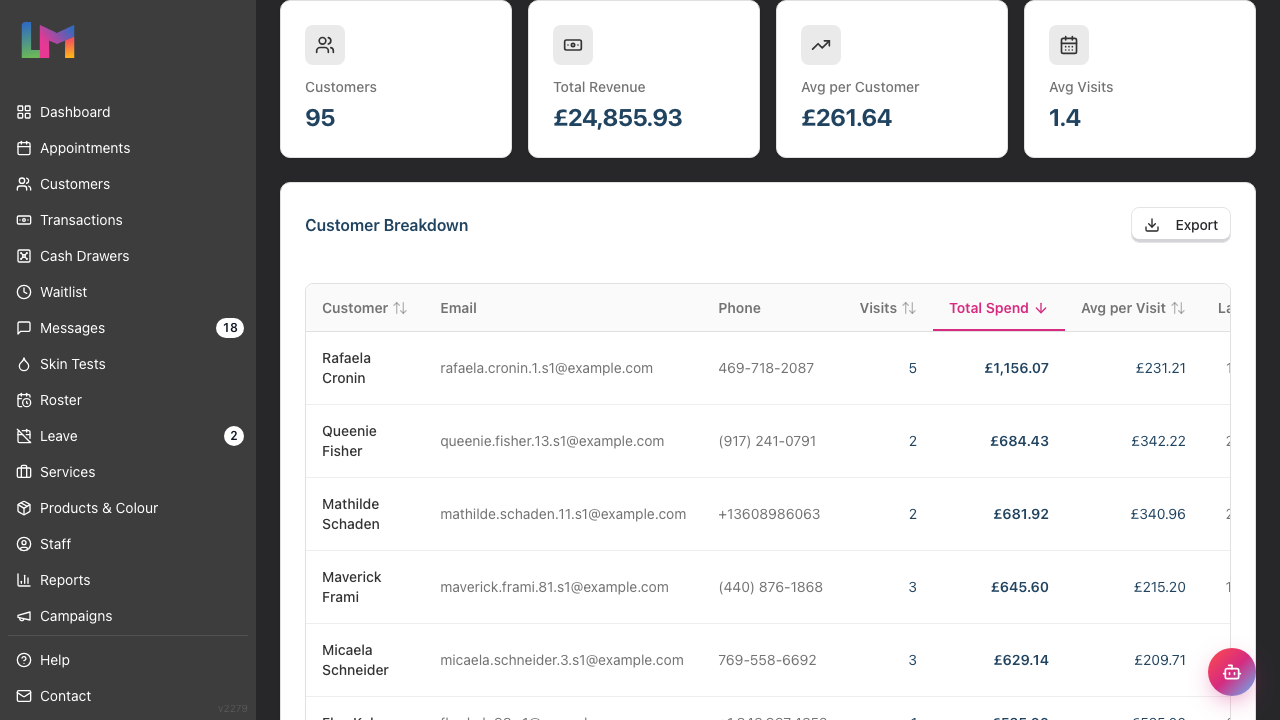Click the Avg Visits calendar card icon

pos(1069,45)
